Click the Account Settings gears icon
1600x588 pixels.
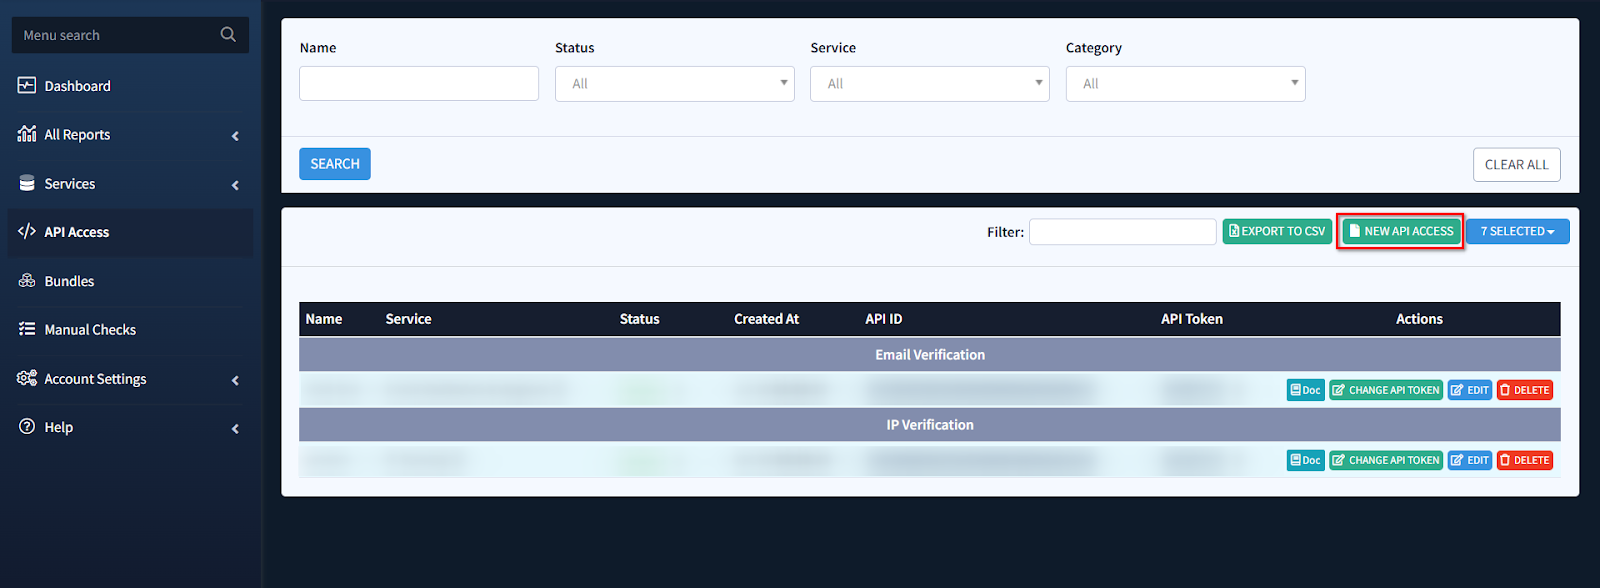click(27, 379)
